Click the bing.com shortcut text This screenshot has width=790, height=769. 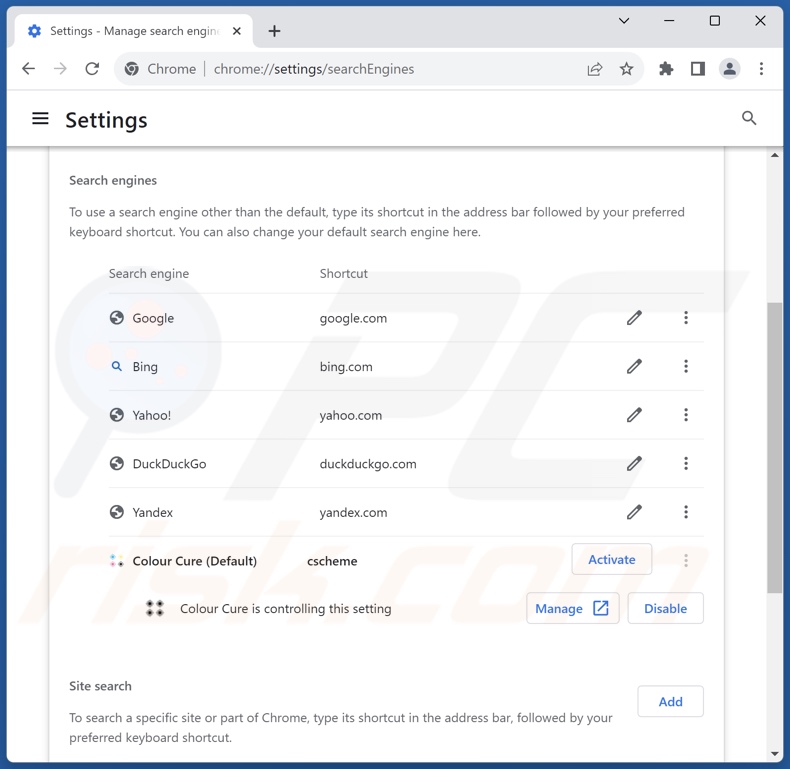(x=346, y=367)
